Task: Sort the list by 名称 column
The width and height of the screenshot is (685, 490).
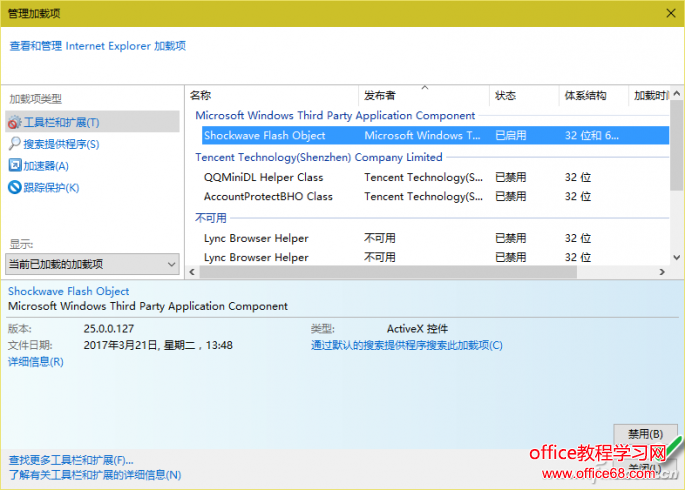Action: click(x=270, y=96)
